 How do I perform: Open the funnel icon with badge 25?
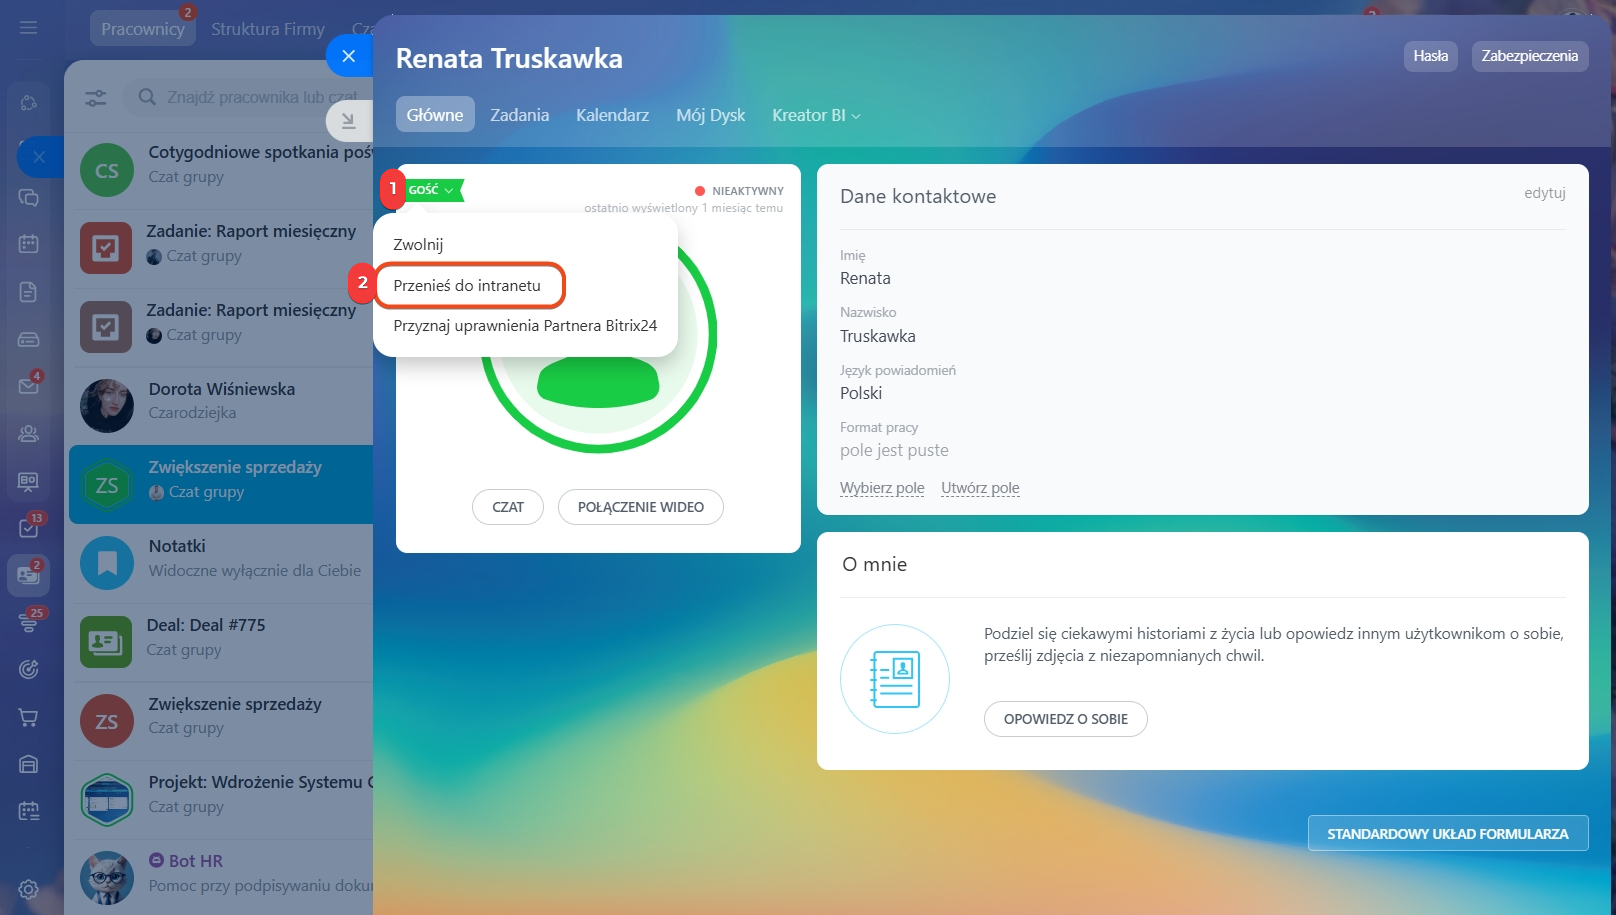tap(28, 622)
